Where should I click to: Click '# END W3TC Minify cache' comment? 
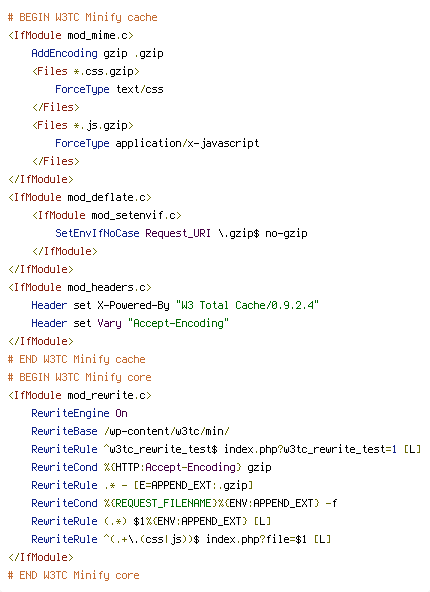click(77, 359)
